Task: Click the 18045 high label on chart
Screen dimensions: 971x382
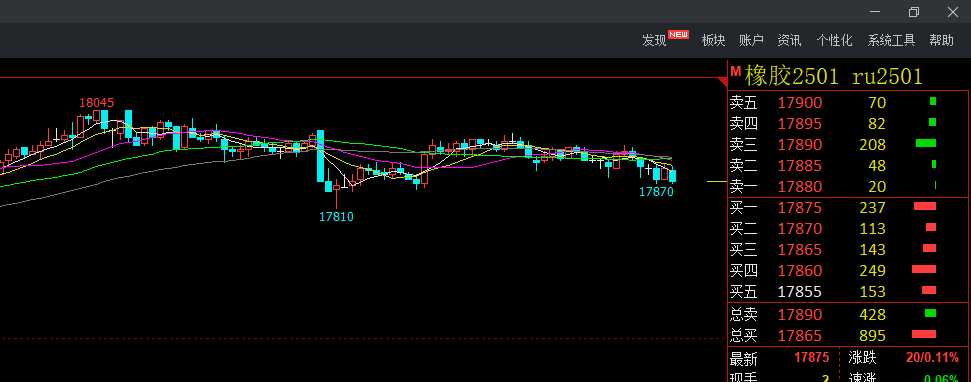Action: 97,103
